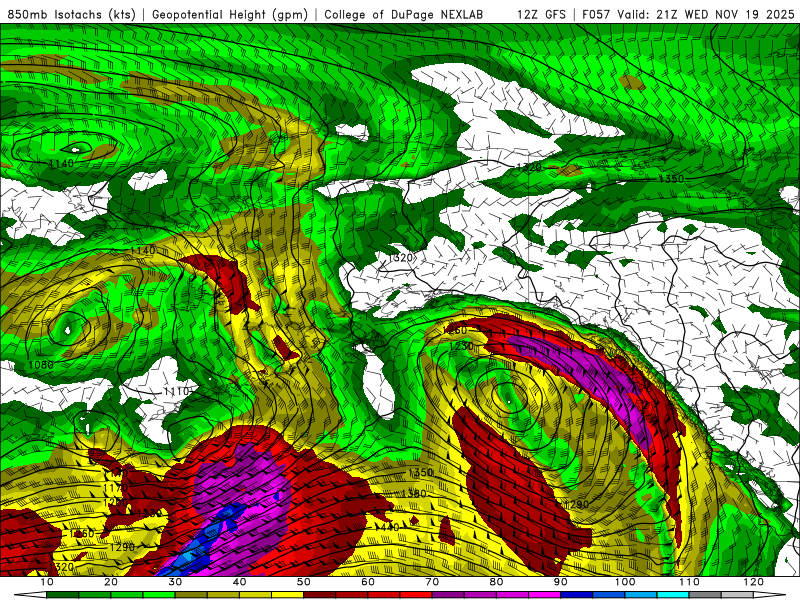Screen dimensions: 800x600
Task: Click the 1080 height contour label
Action: [41, 365]
